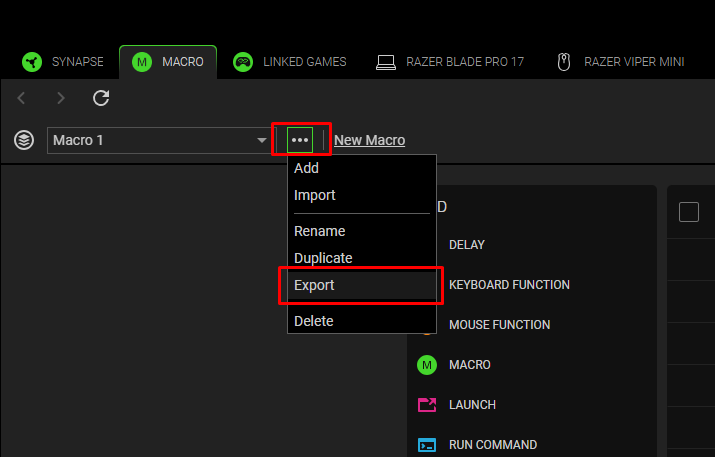Screen dimensions: 715x457
Task: Open the three-dots macro options button
Action: coord(299,140)
